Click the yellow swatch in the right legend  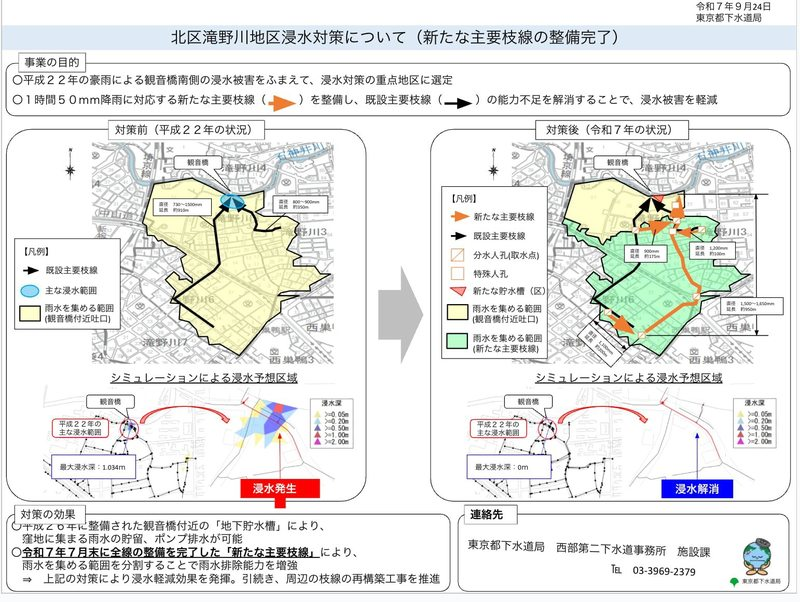click(x=457, y=313)
